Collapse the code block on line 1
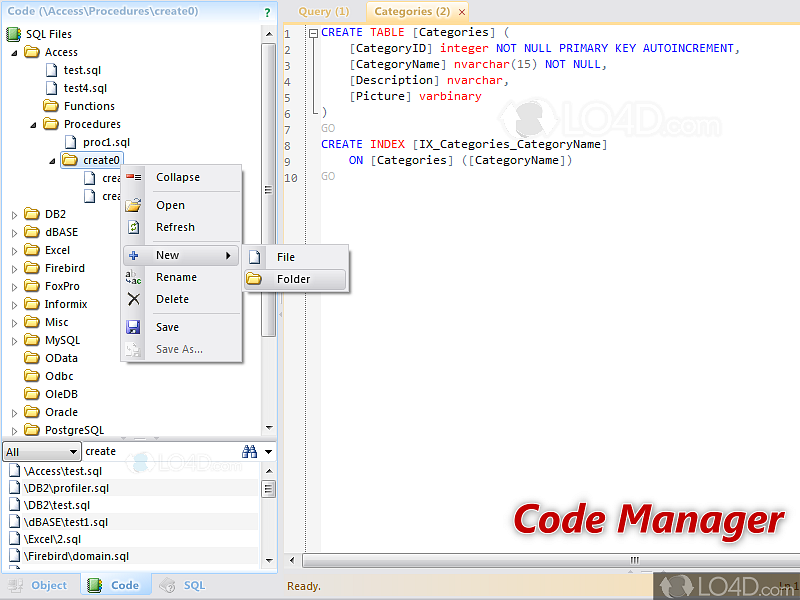This screenshot has width=800, height=600. click(x=312, y=32)
